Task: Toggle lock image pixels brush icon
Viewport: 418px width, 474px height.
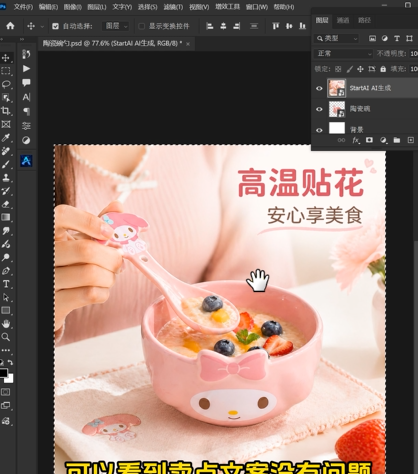Action: [x=349, y=69]
